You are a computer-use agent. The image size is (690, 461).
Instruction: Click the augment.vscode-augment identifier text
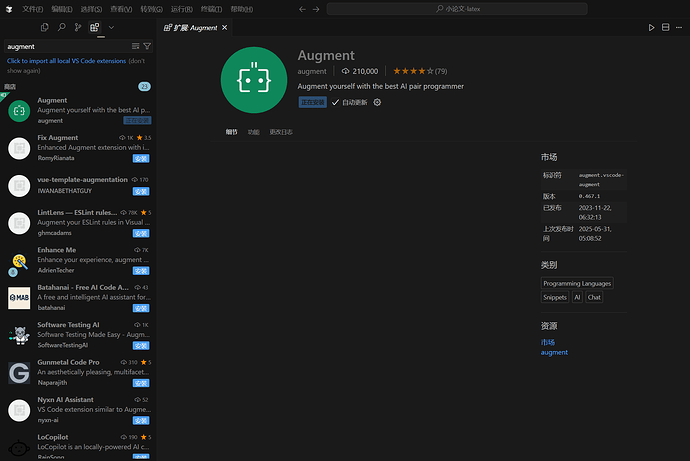point(601,179)
